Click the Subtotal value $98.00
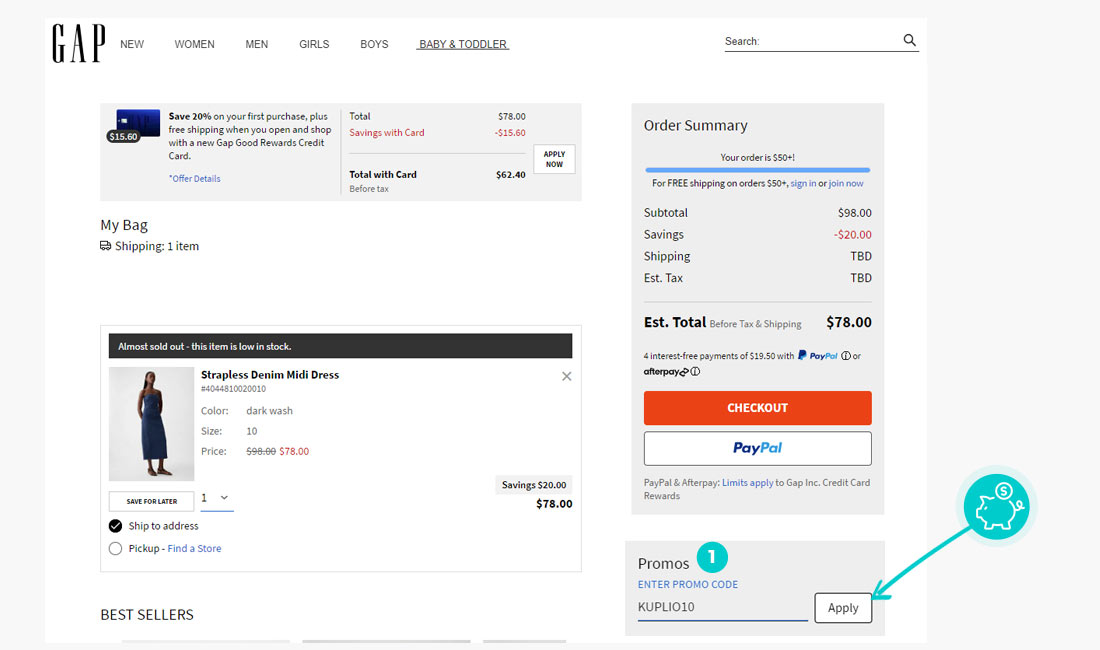This screenshot has height=650, width=1100. click(x=854, y=212)
